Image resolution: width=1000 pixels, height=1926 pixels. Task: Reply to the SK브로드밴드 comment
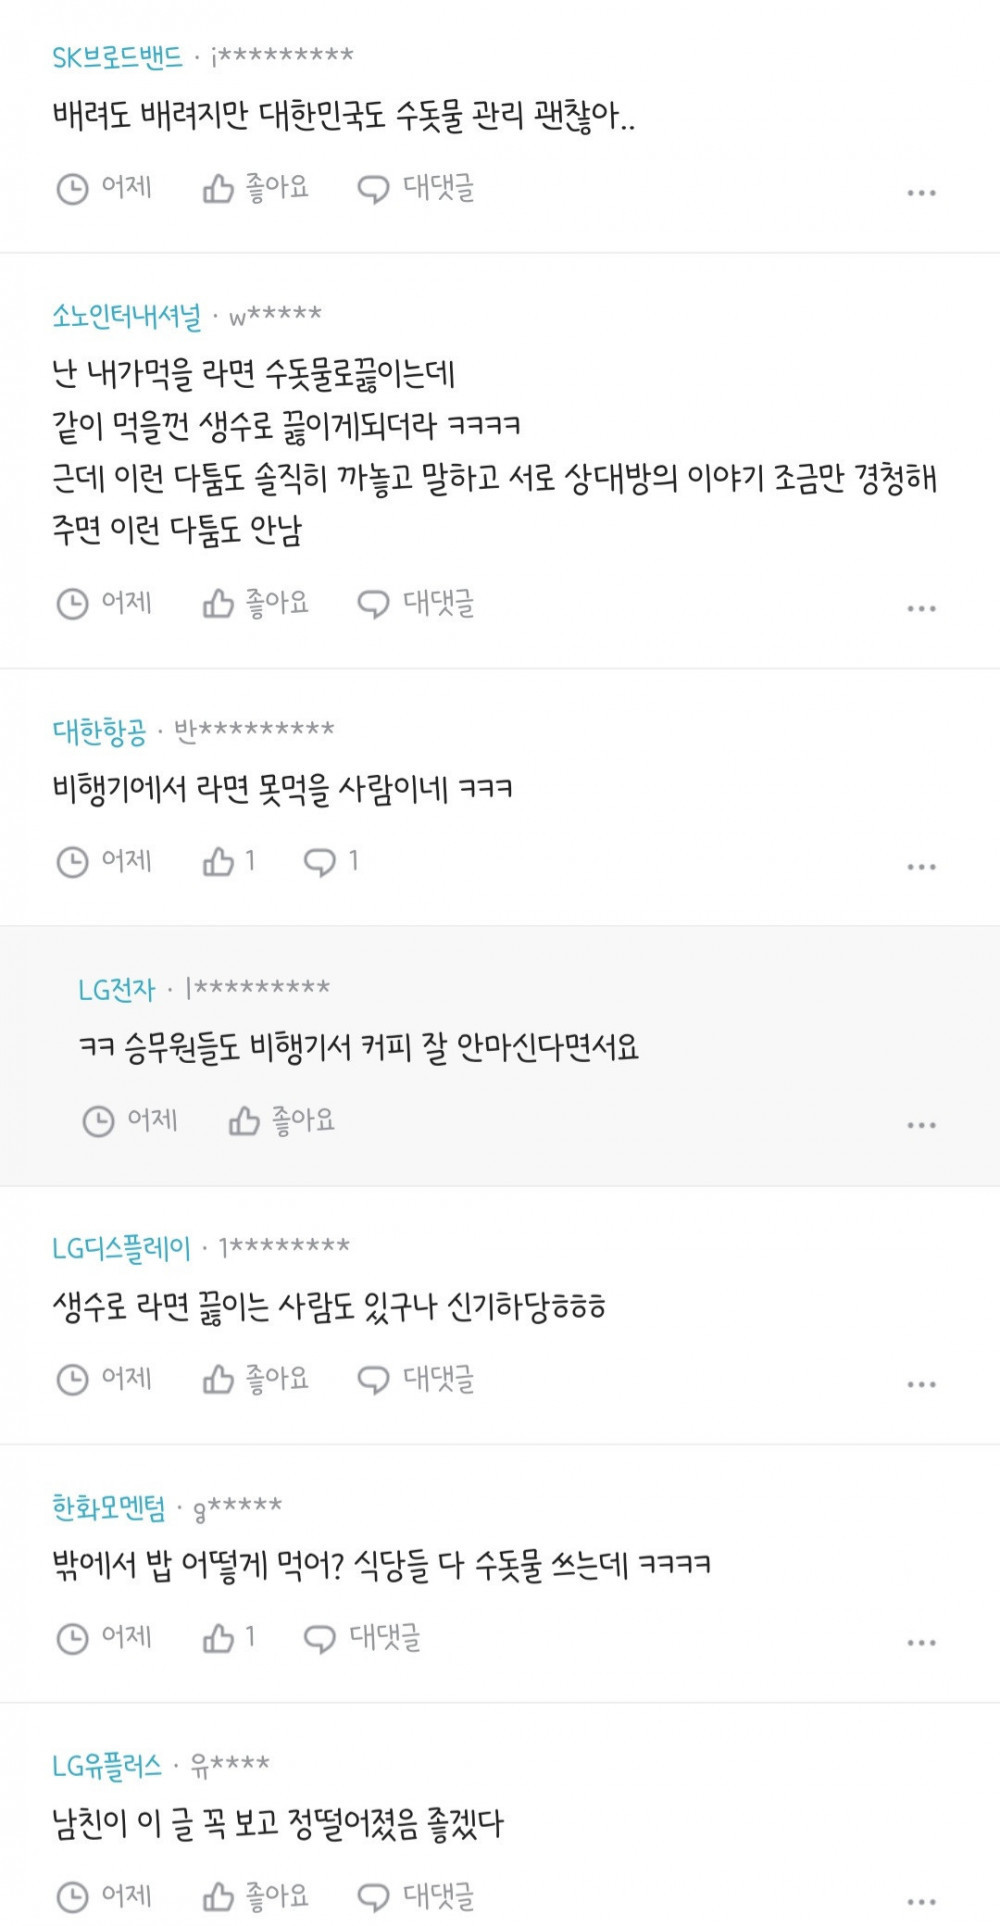coord(416,188)
